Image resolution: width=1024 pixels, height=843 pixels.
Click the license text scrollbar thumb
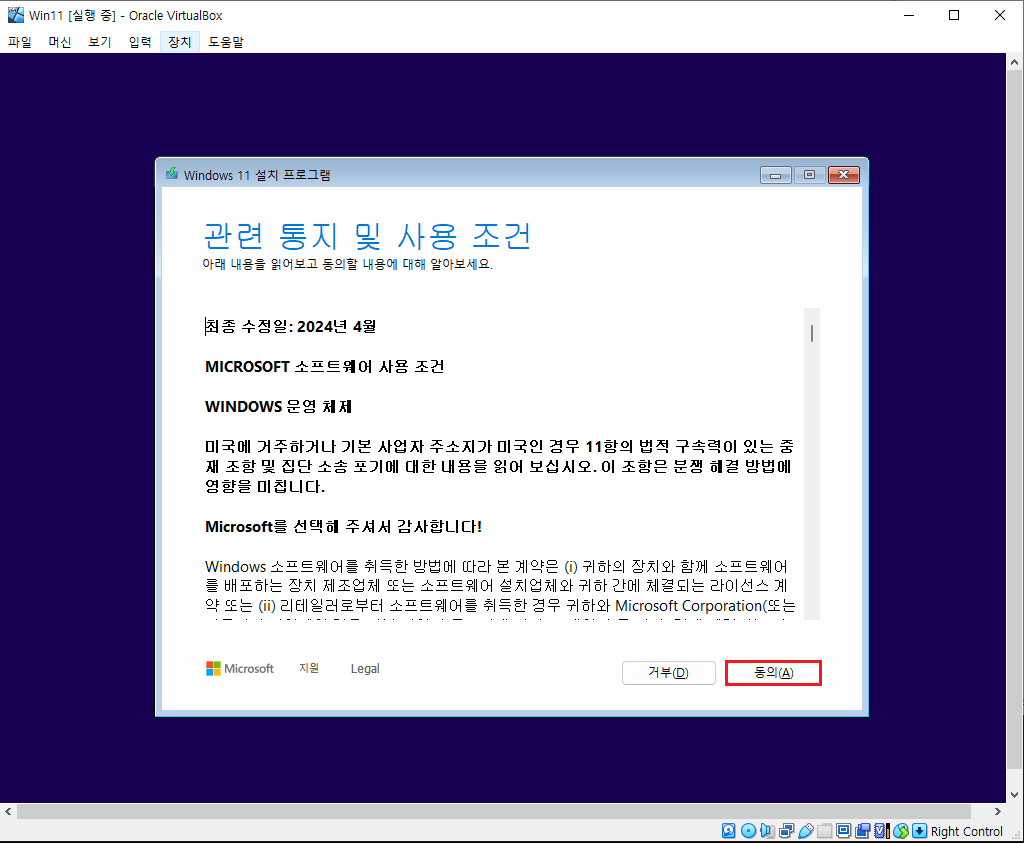click(812, 334)
